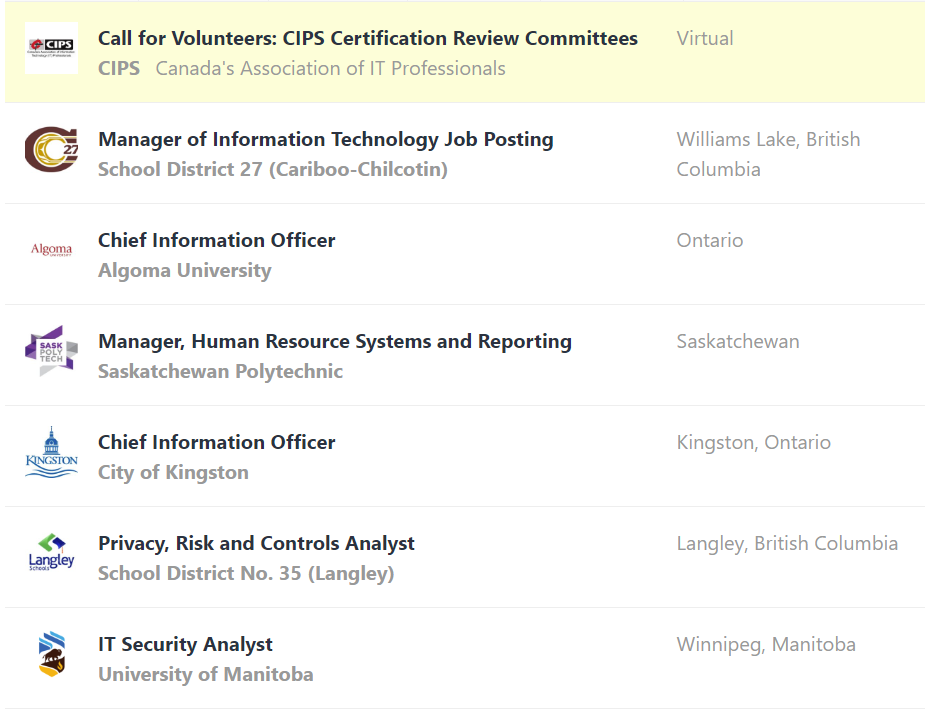This screenshot has width=925, height=721.
Task: Open Privacy, Risk and Controls Analyst posting
Action: (256, 543)
